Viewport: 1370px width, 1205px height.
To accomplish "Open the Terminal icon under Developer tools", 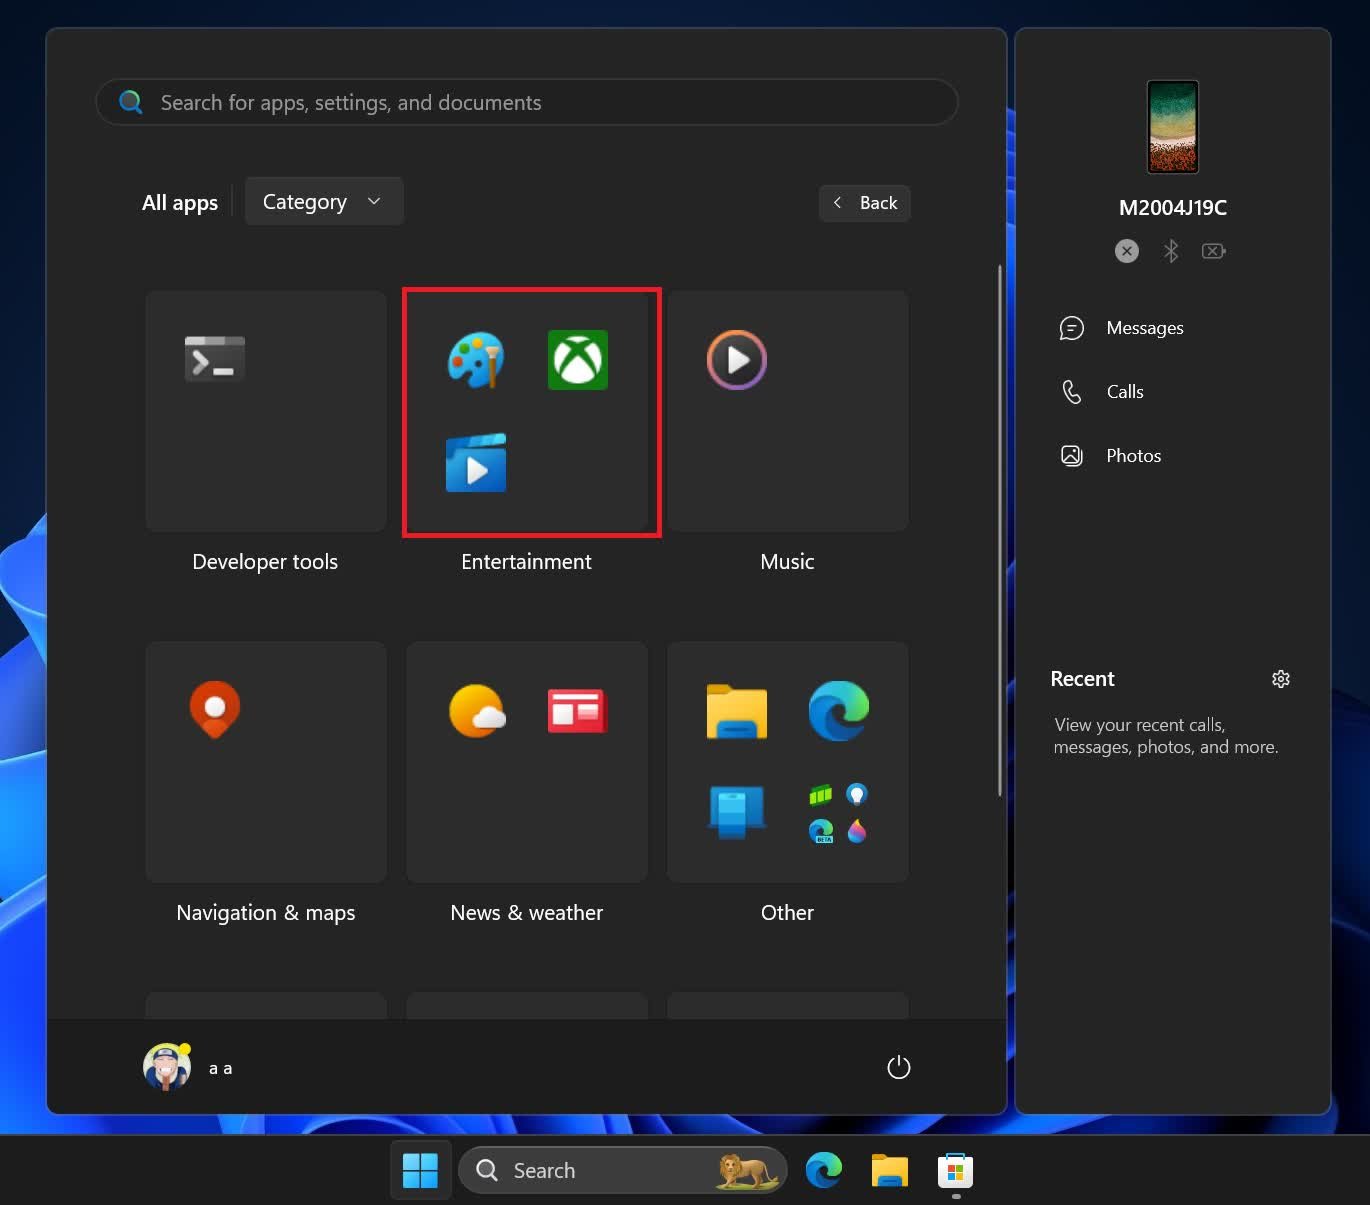I will tap(215, 360).
